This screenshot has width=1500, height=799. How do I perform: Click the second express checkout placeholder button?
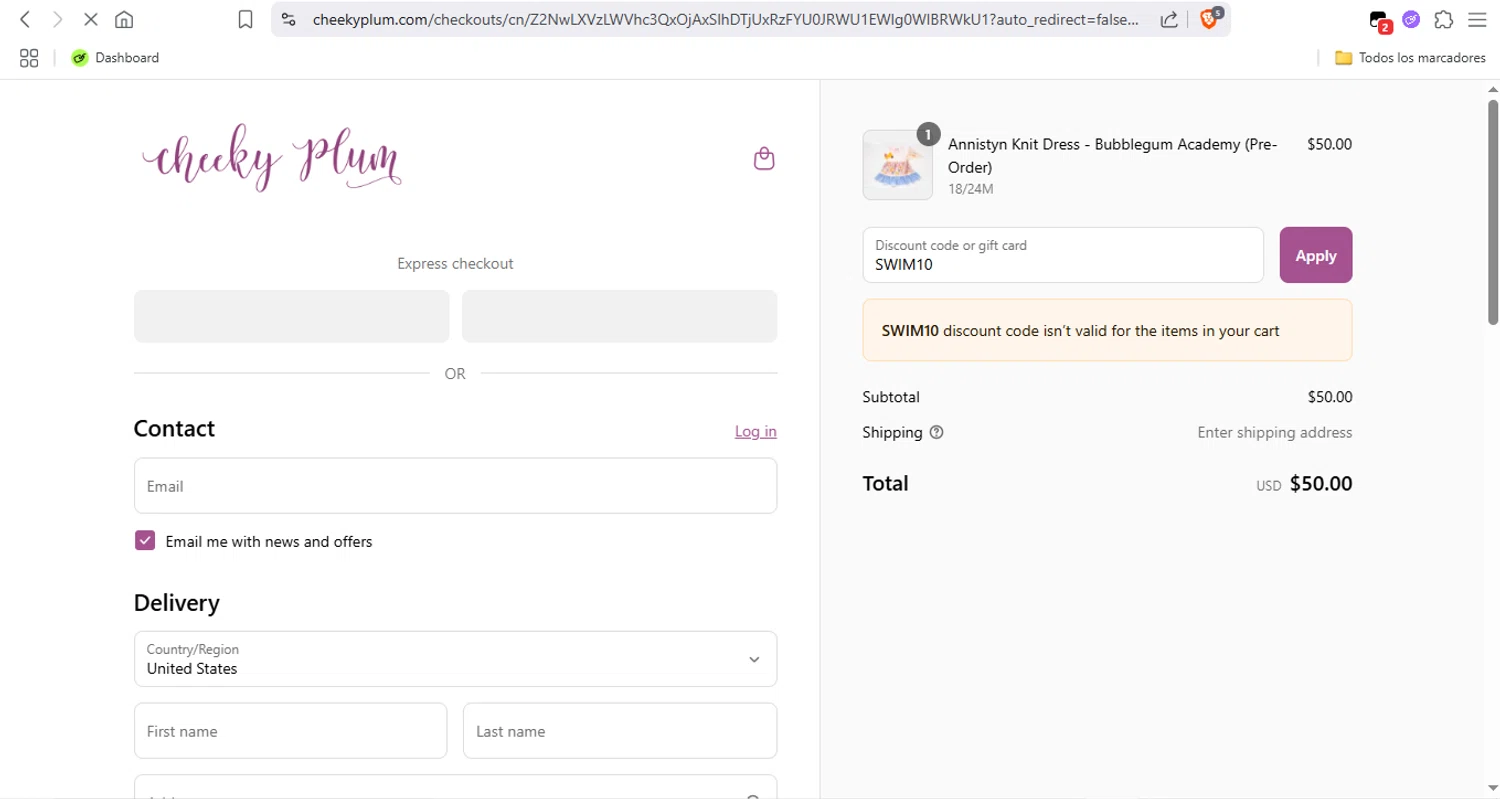(619, 316)
